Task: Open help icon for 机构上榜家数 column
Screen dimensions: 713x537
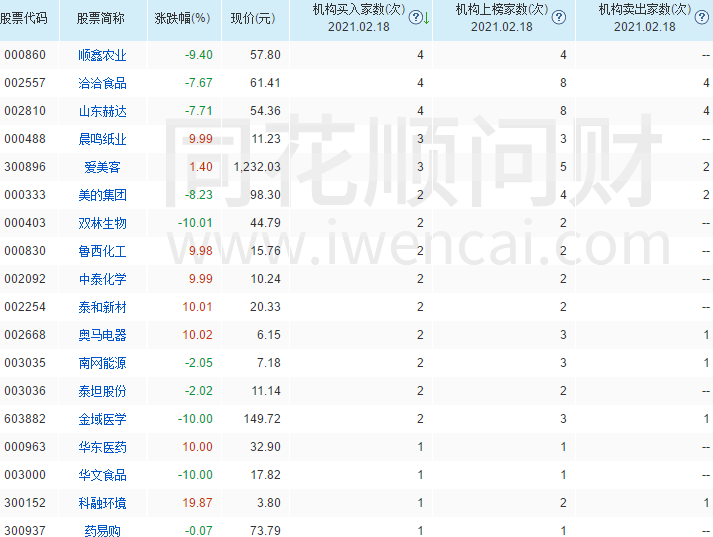Action: point(558,18)
